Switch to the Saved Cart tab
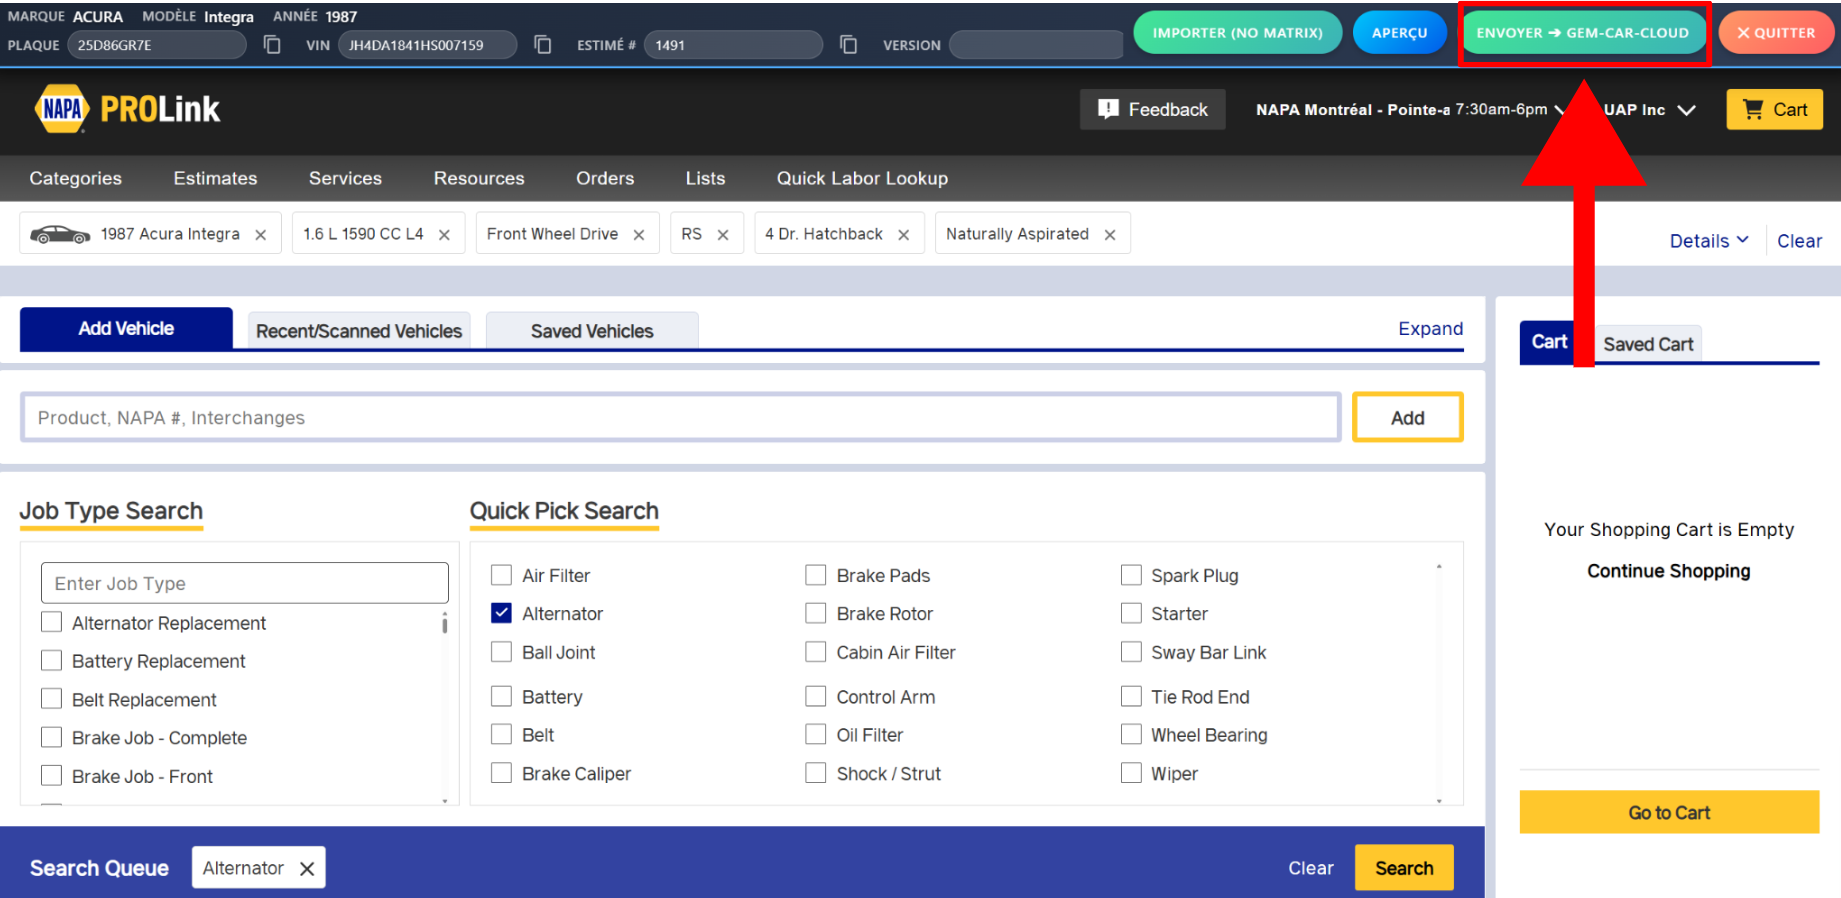The height and width of the screenshot is (898, 1841). pyautogui.click(x=1648, y=344)
